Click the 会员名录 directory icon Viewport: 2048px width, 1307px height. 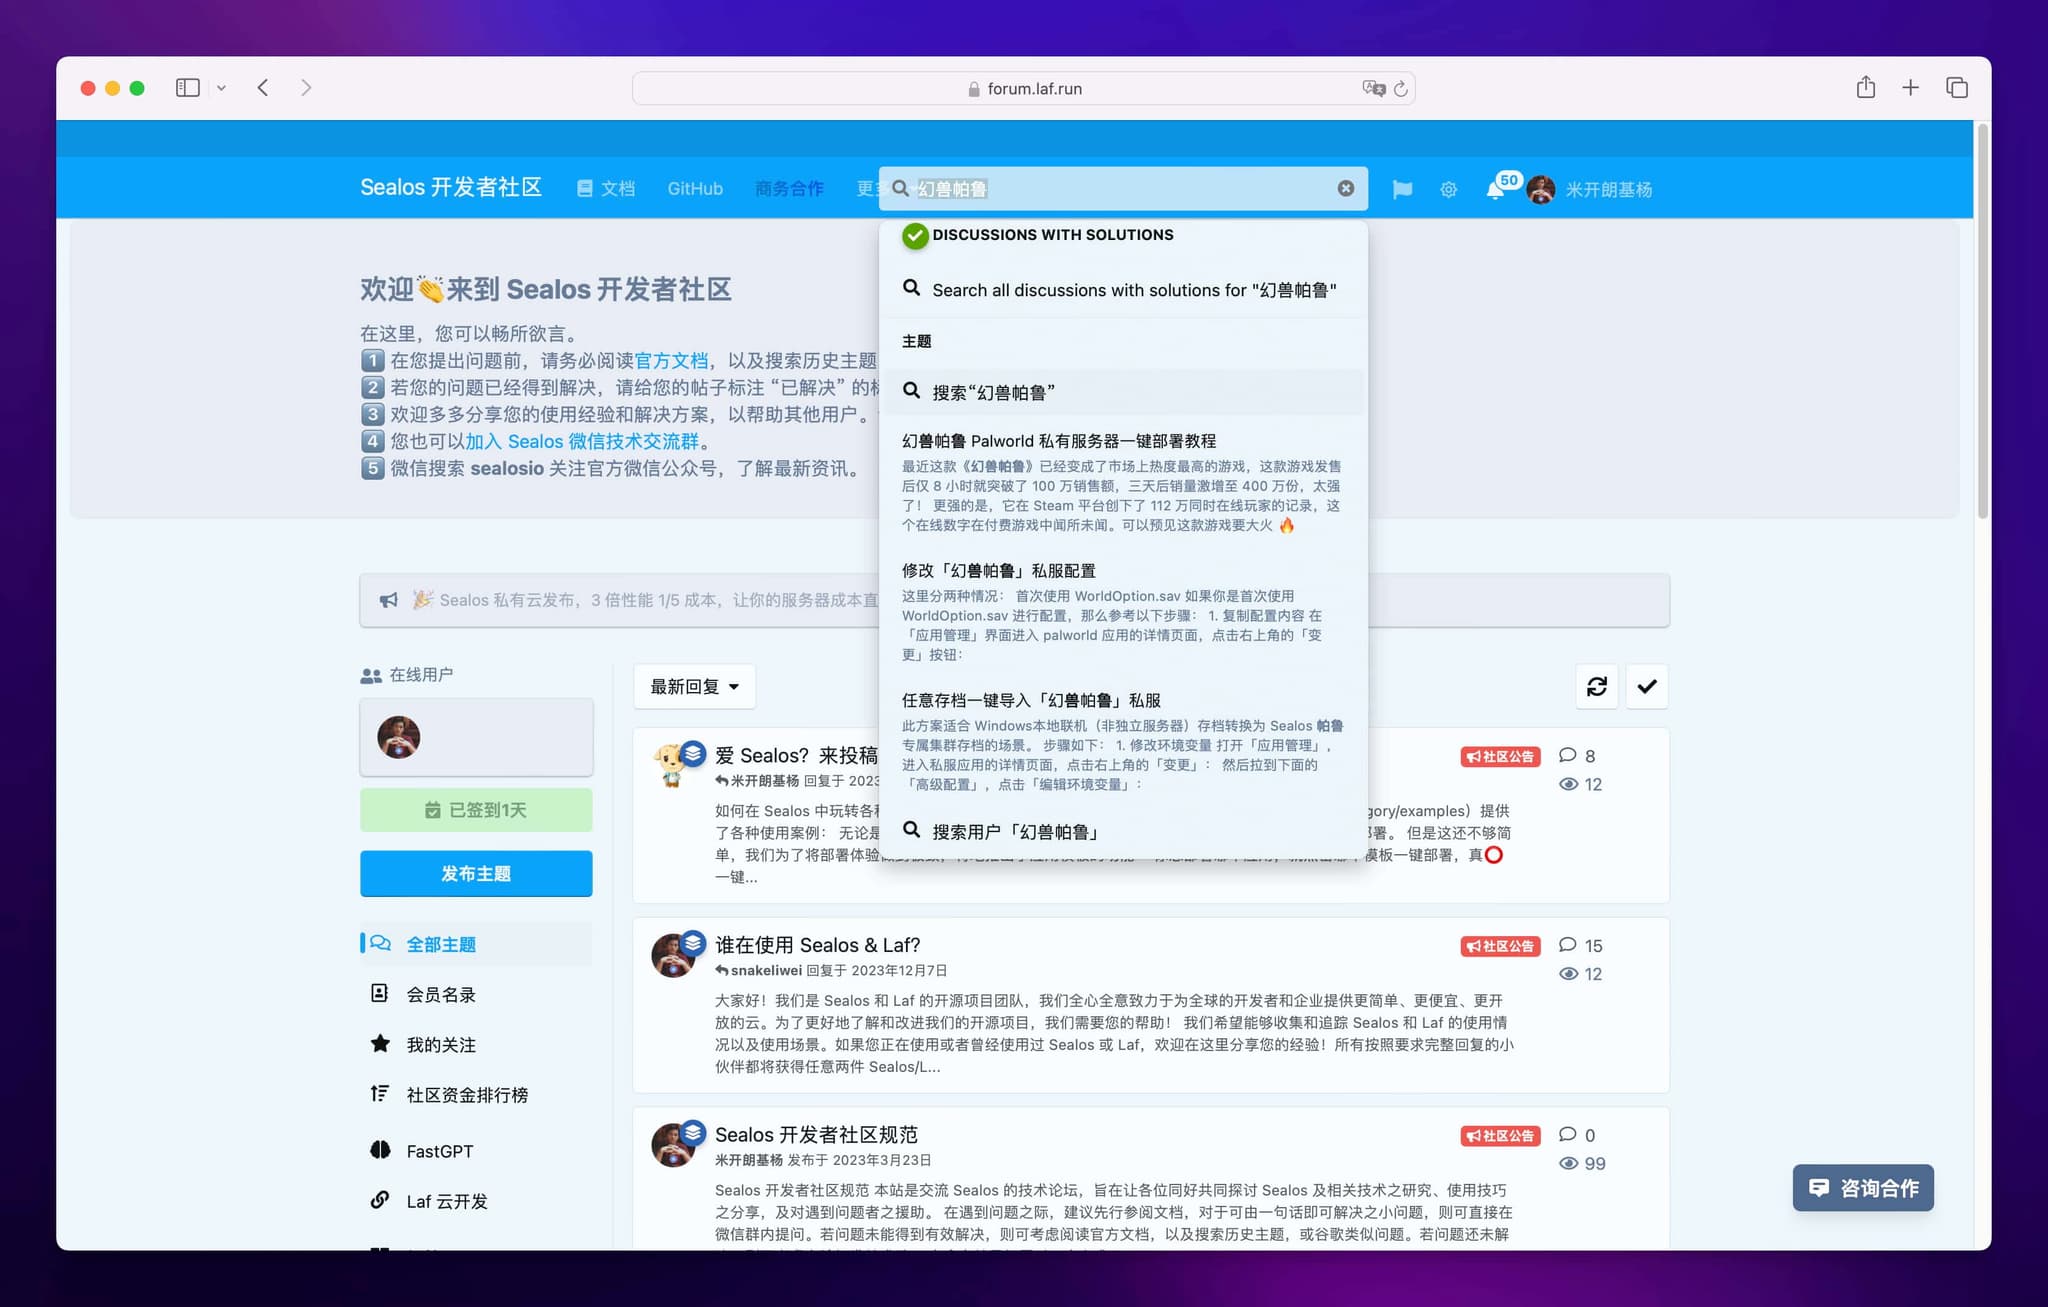point(380,994)
